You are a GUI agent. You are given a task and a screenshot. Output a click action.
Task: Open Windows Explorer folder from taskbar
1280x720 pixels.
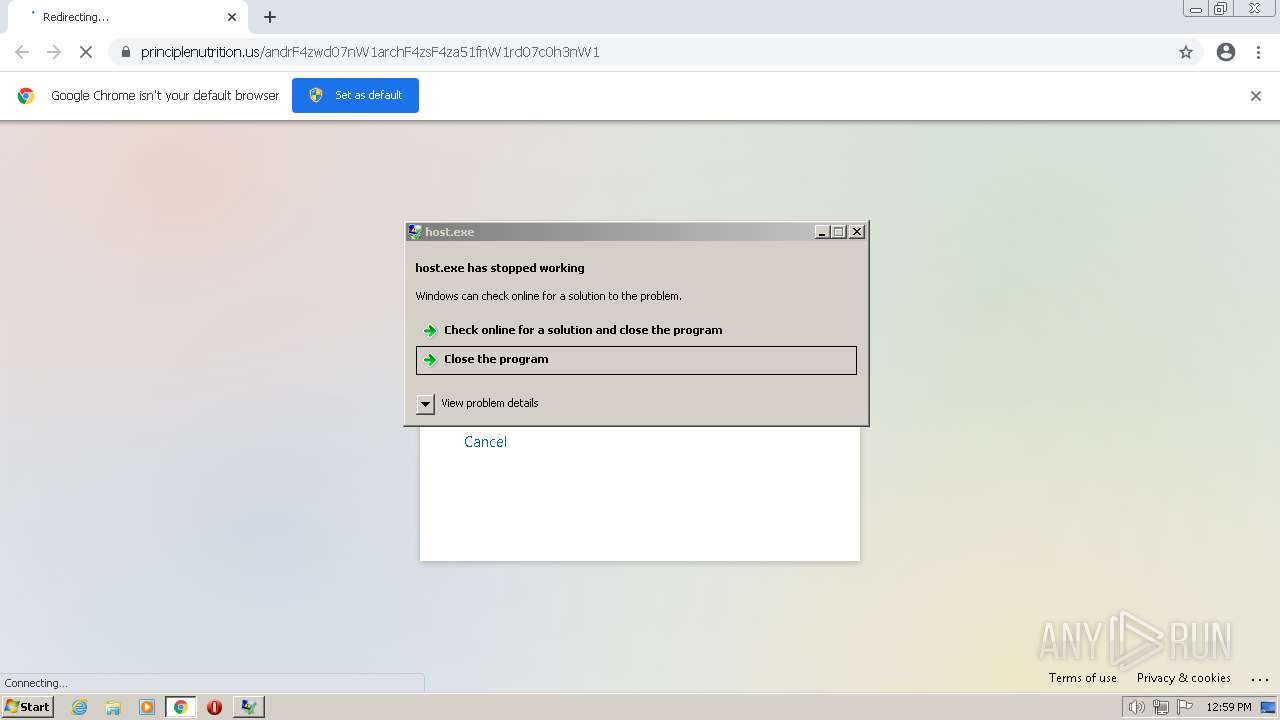pos(113,707)
